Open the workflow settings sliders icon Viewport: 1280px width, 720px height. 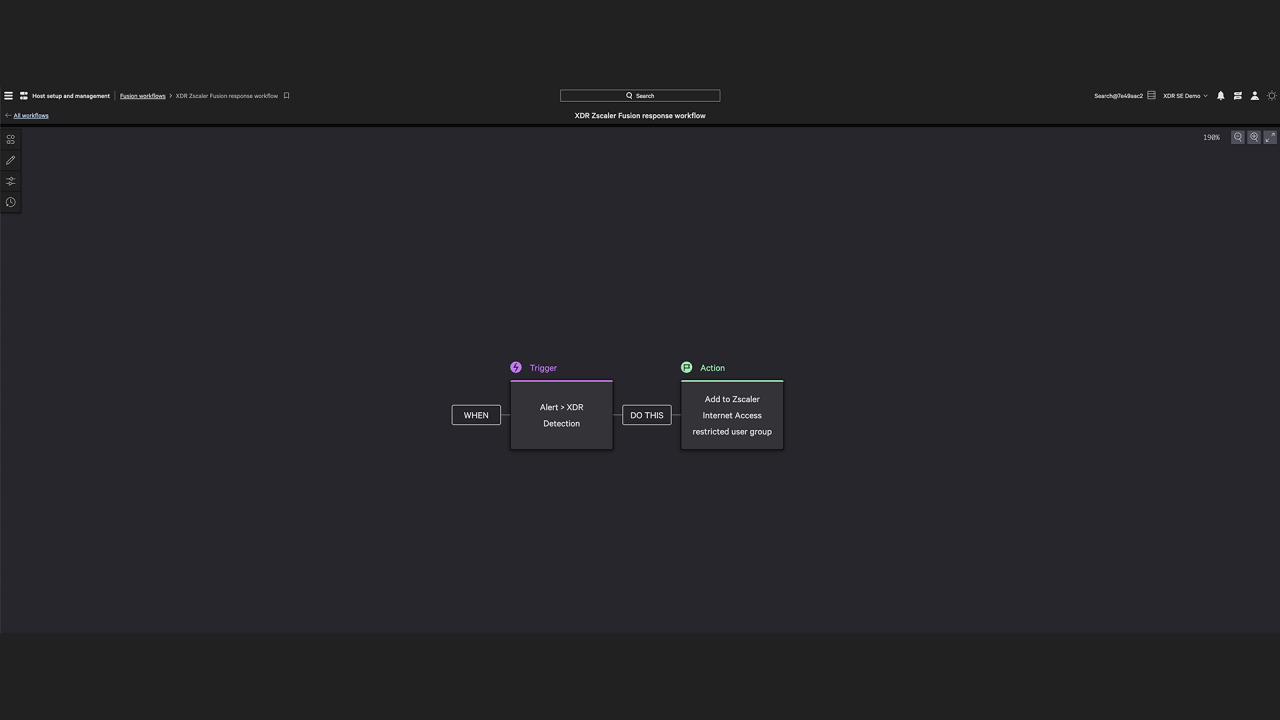click(11, 181)
